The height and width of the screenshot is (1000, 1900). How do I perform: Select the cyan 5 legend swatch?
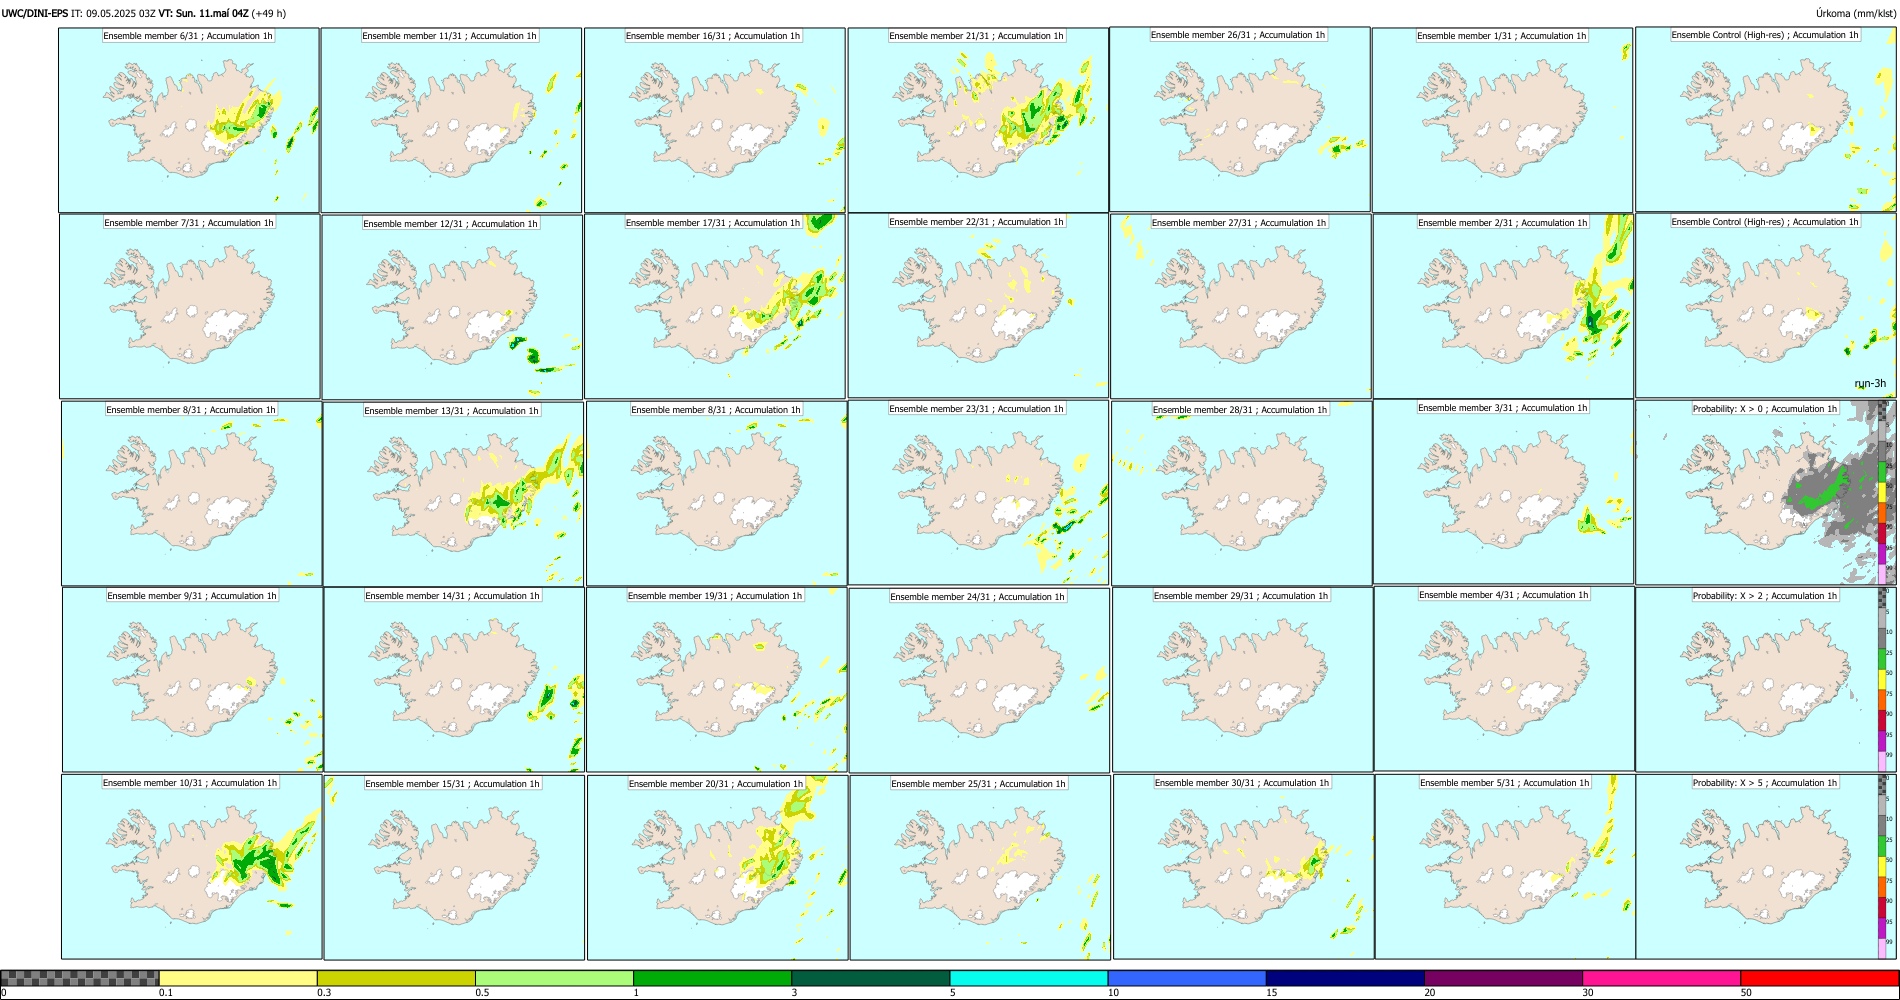point(1029,978)
